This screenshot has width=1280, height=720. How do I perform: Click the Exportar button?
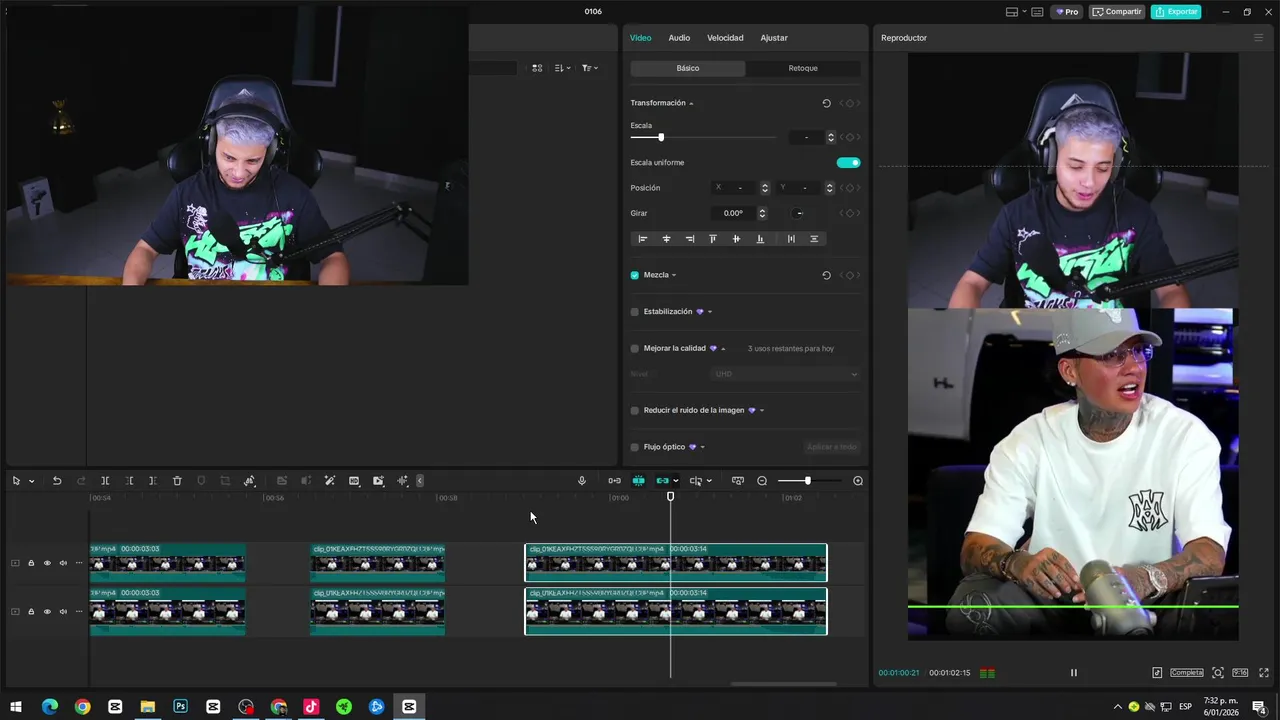pos(1176,12)
